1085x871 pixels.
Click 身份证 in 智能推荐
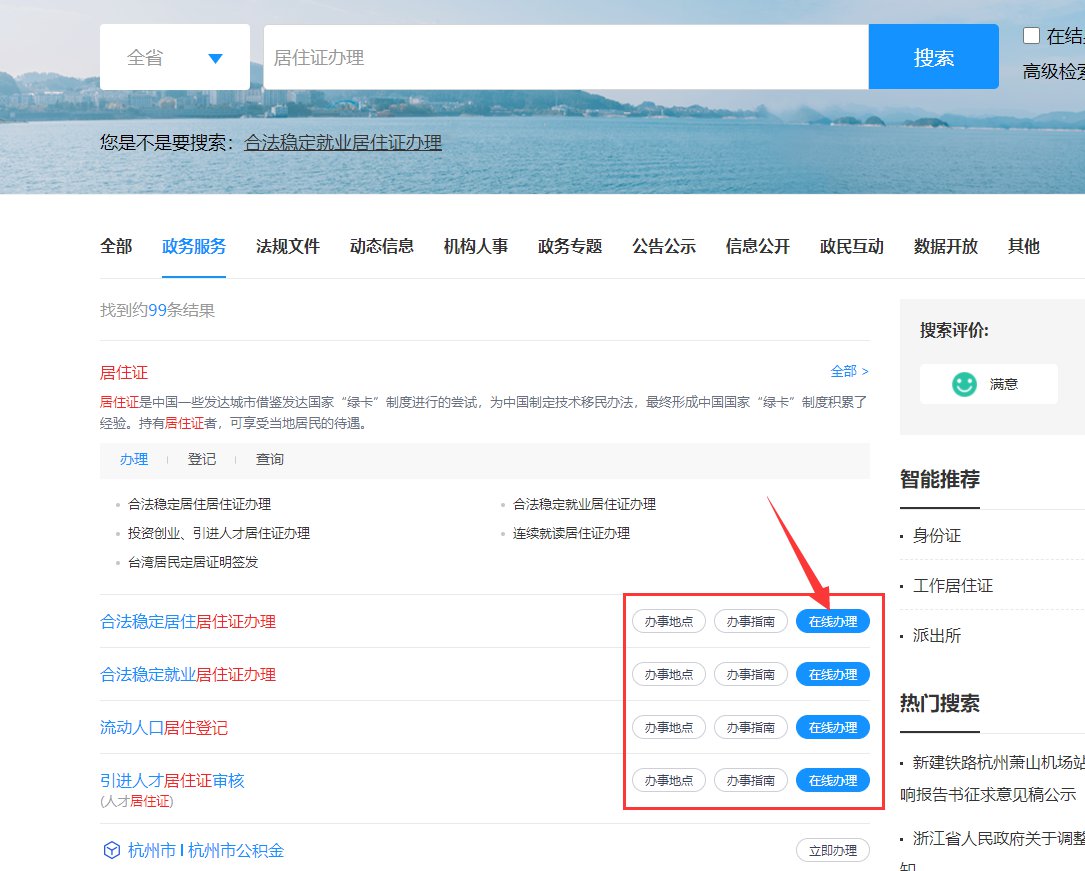(x=937, y=536)
